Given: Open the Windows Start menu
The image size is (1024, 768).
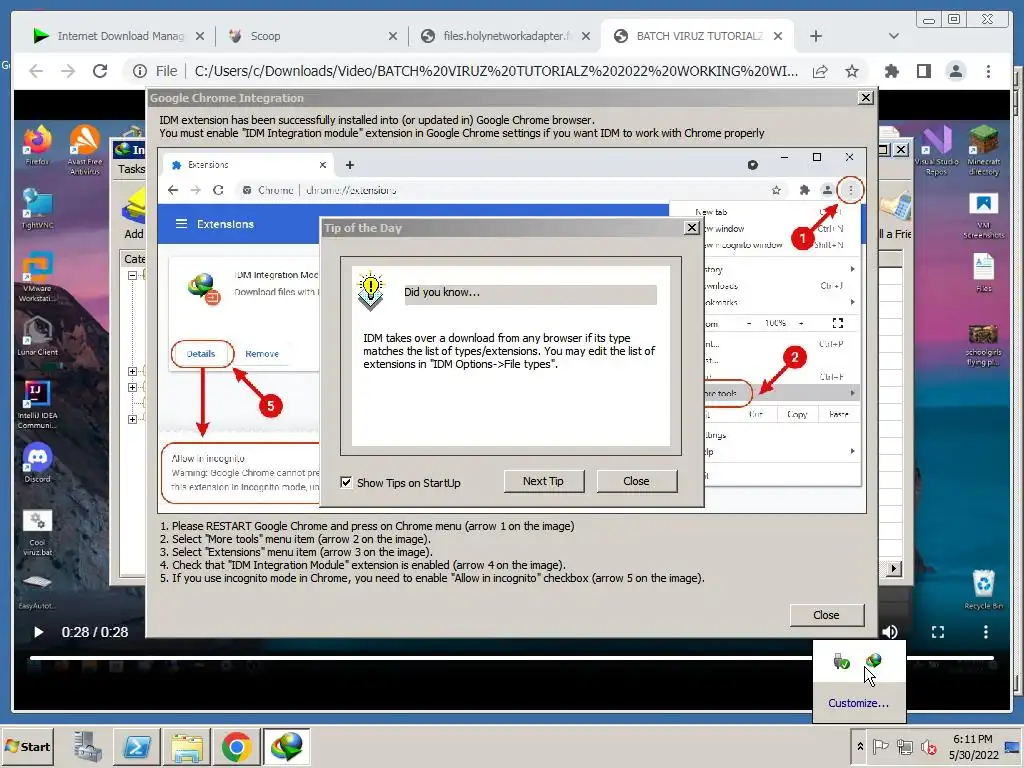Looking at the screenshot, I should coord(28,746).
